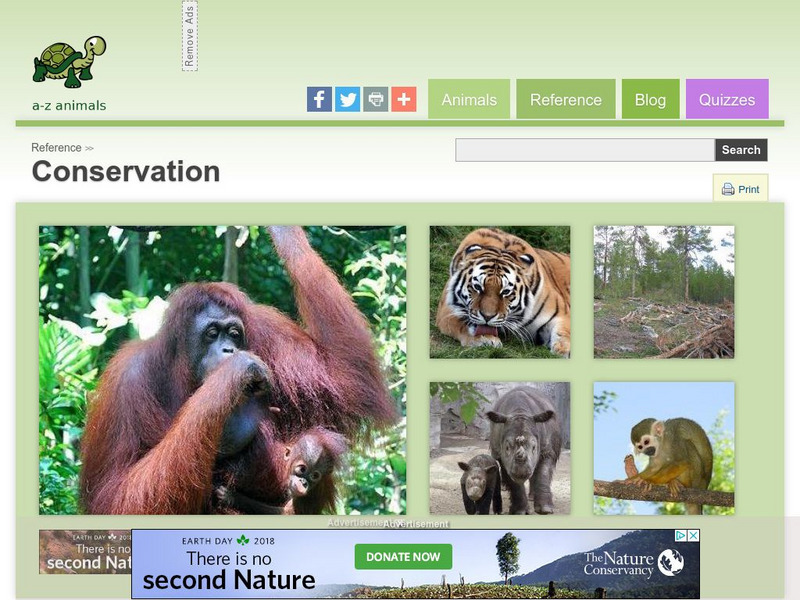Viewport: 800px width, 600px height.
Task: Click the printer icon beside Print
Action: point(728,189)
